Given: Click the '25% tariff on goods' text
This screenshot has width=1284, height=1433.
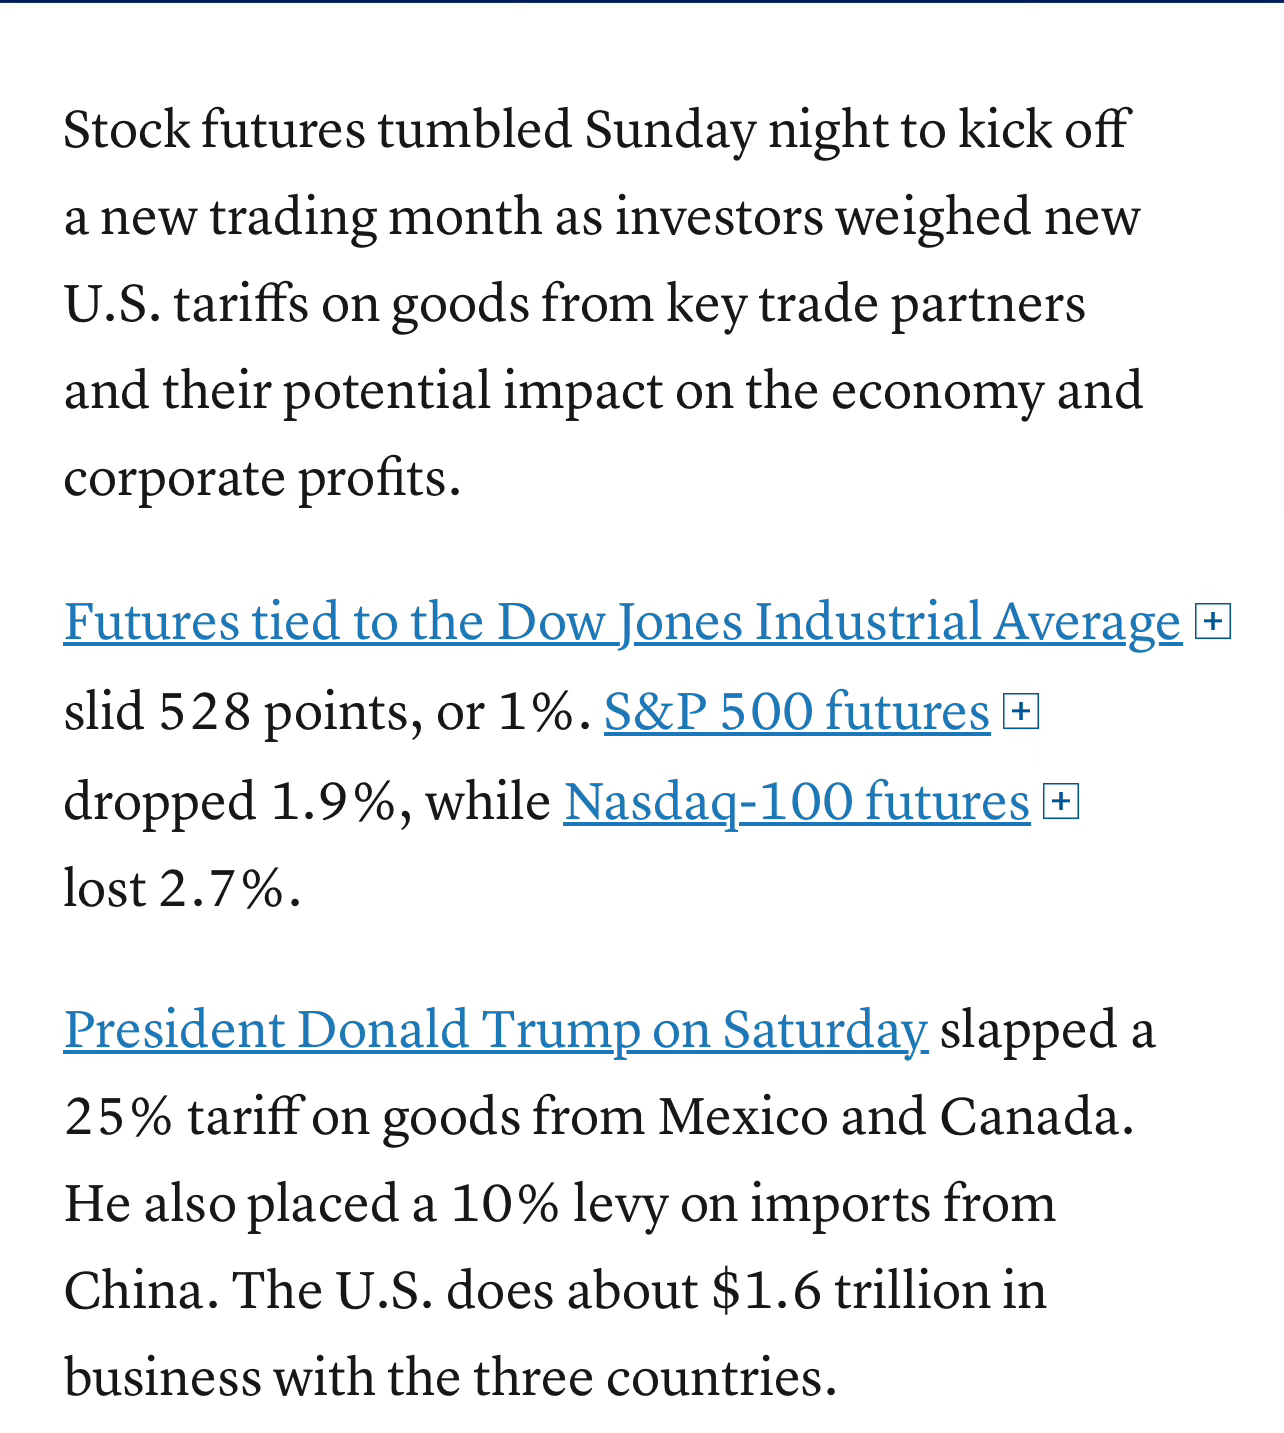Looking at the screenshot, I should click(x=292, y=1116).
